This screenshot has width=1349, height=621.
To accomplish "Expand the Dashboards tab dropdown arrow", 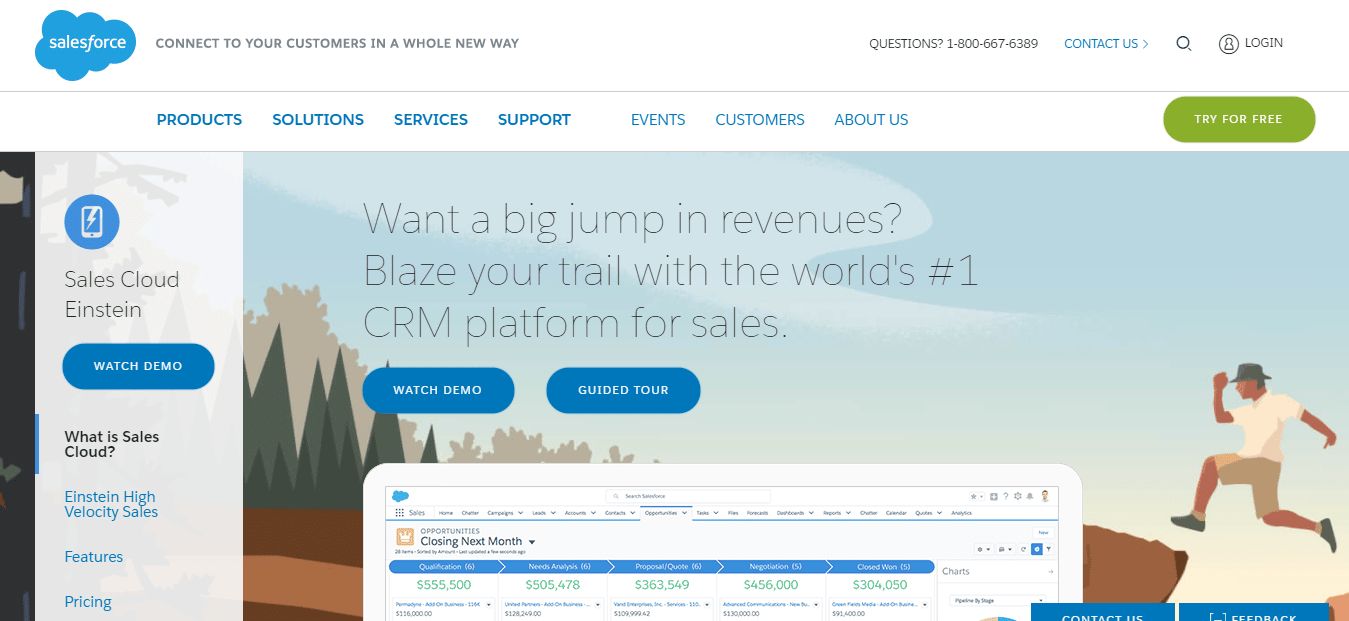I will pyautogui.click(x=811, y=513).
